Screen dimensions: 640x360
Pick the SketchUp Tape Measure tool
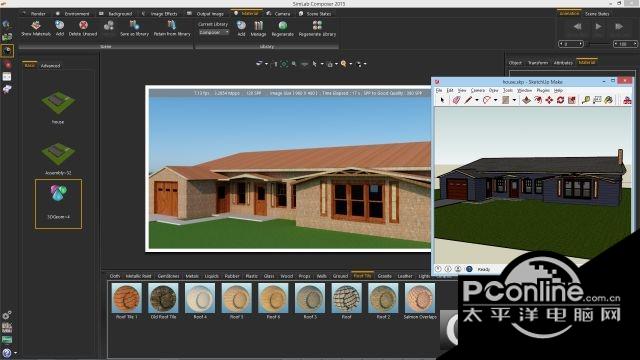pyautogui.click(x=586, y=100)
